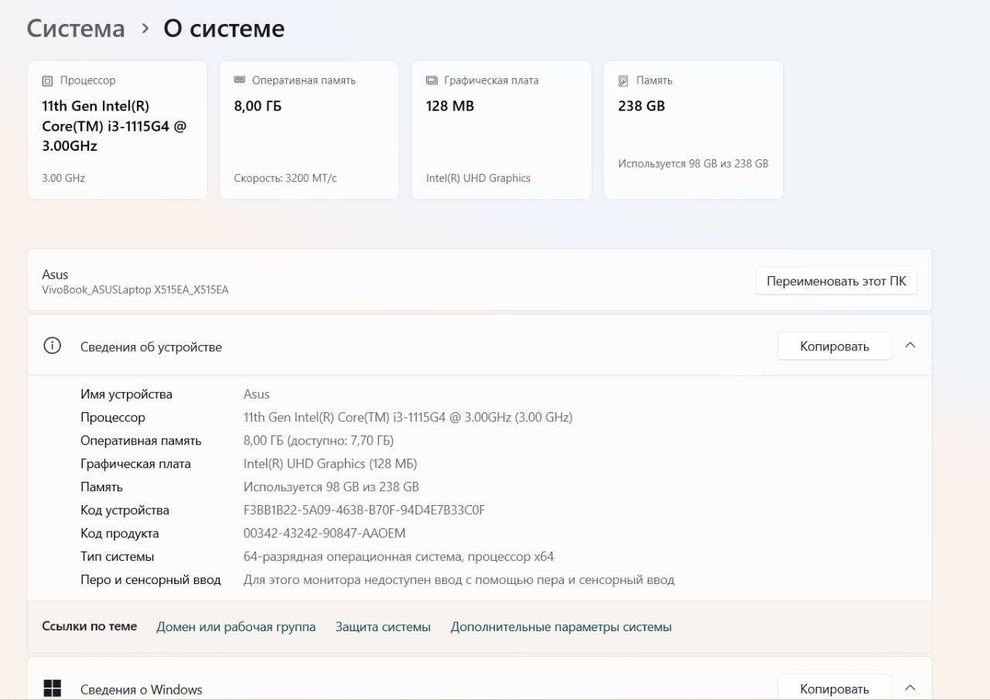990x700 pixels.
Task: Click the VivoBook_ASUSLaptop X515EA_X515EA model text
Action: point(135,290)
